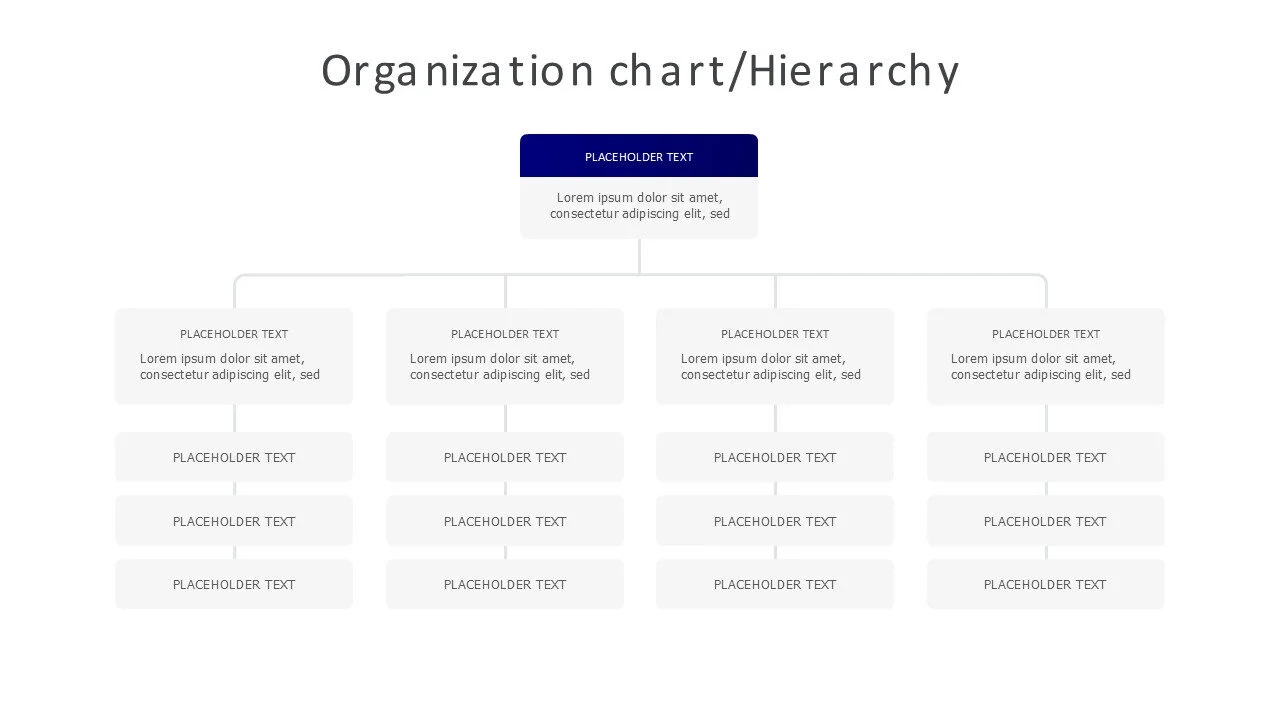
Task: Select the top PLACEHOLDER TEXT box in column four
Action: (x=1045, y=457)
